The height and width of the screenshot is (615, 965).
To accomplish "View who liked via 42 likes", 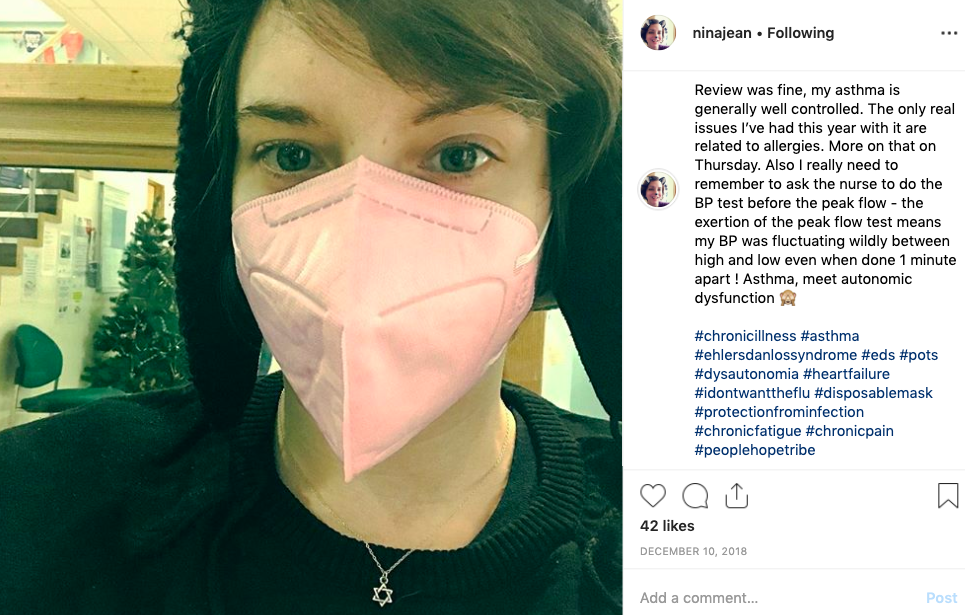I will click(667, 526).
